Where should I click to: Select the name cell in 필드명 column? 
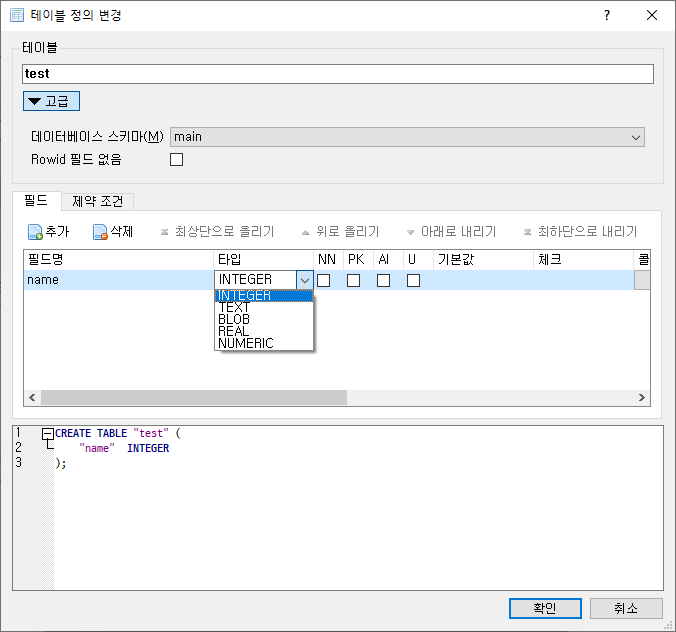point(119,280)
